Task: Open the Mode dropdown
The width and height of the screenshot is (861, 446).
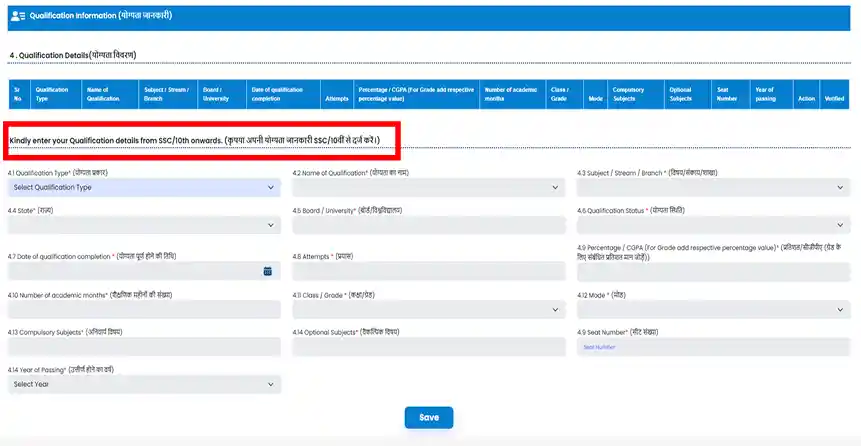Action: (x=713, y=310)
